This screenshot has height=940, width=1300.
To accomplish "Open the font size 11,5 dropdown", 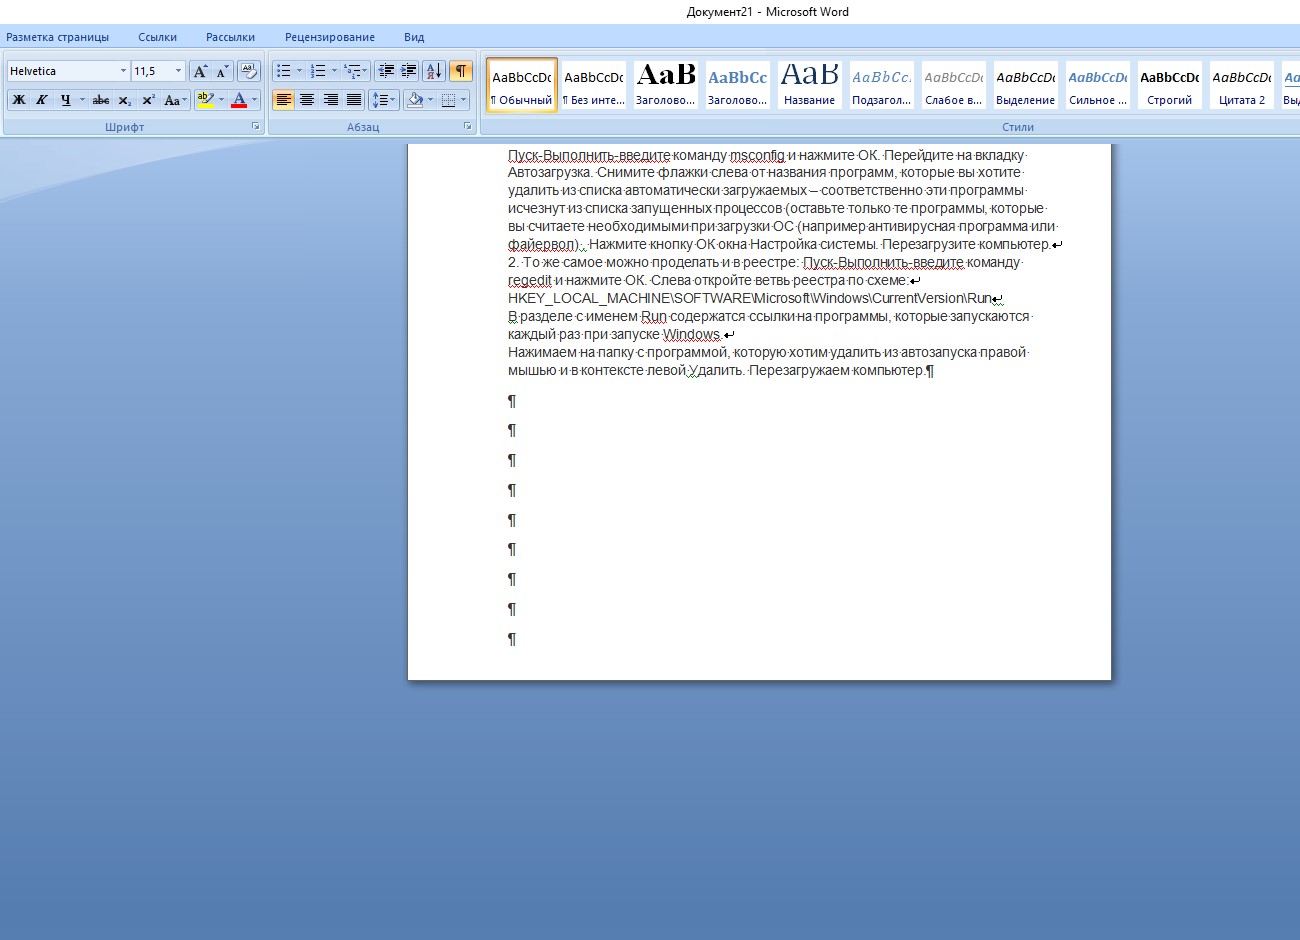I will click(179, 71).
